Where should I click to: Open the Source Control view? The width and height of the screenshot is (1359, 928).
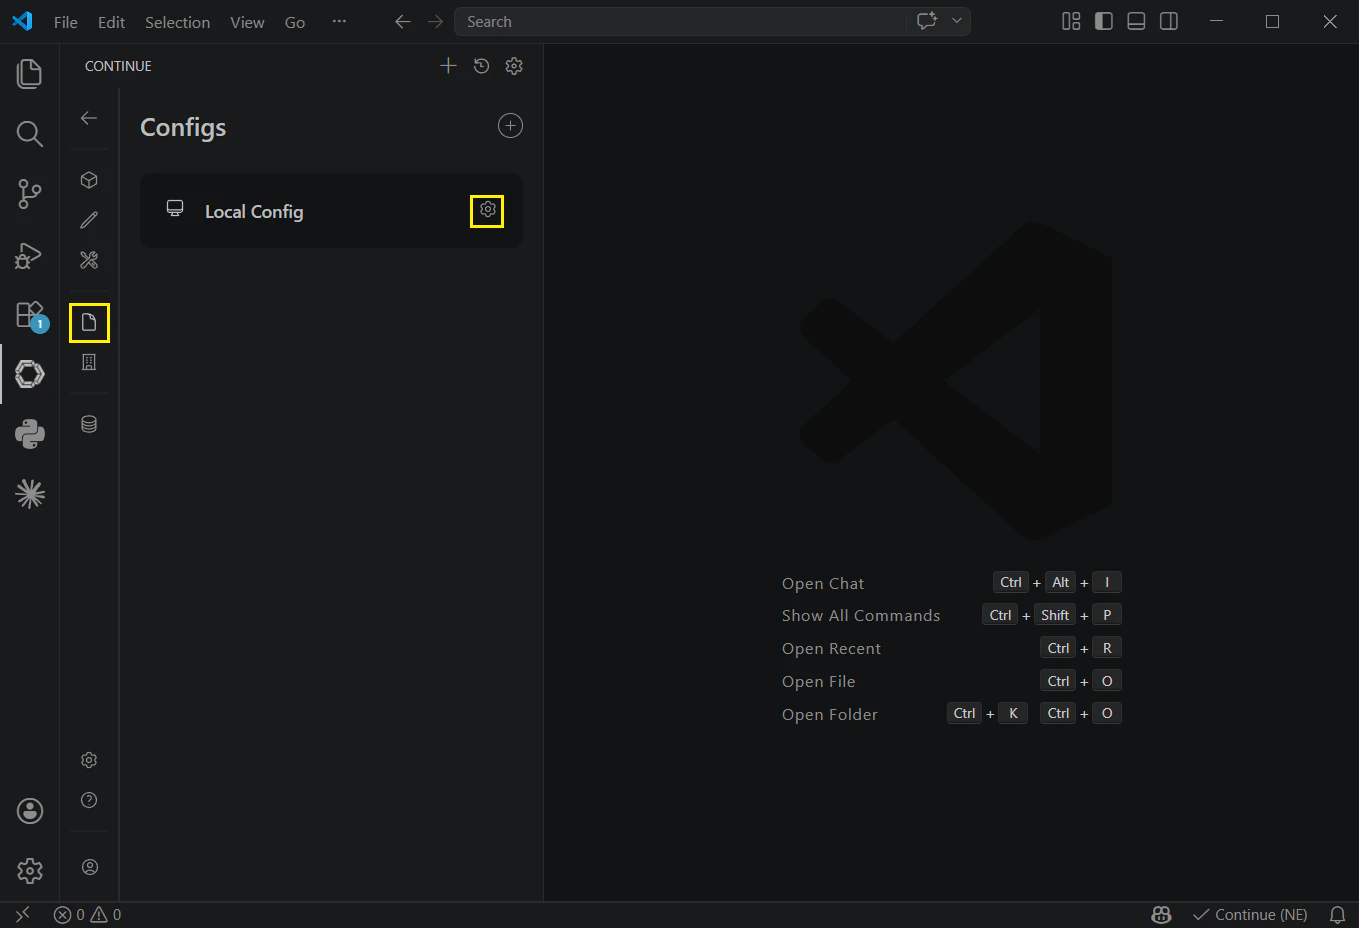click(x=29, y=194)
